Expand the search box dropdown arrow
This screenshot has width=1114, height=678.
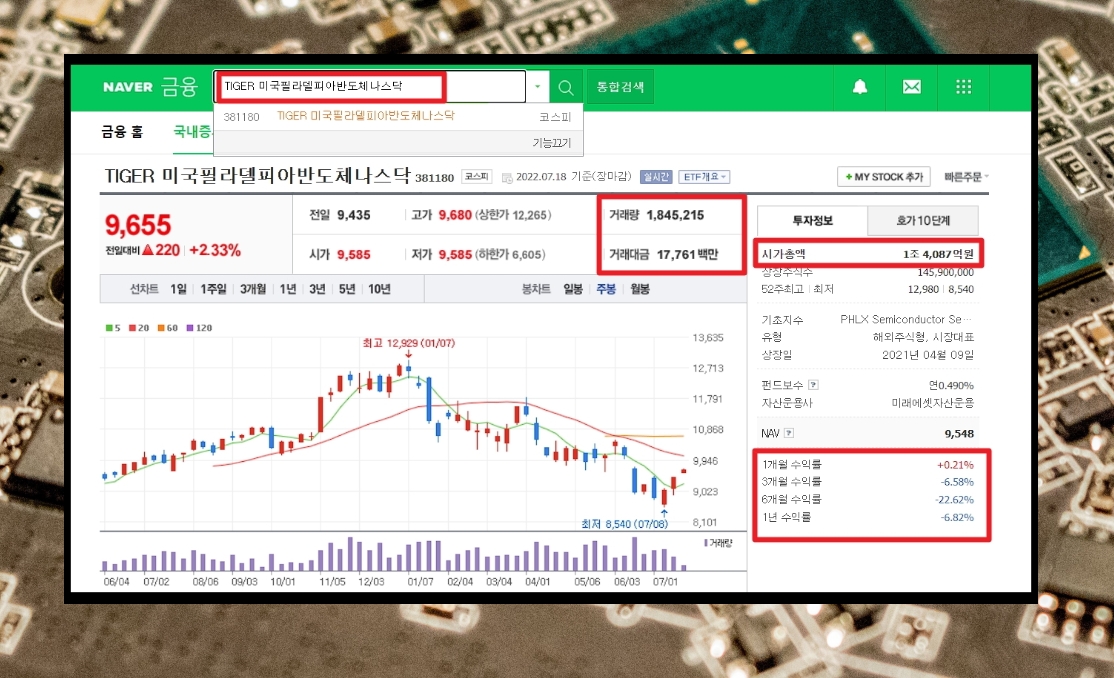coord(537,87)
